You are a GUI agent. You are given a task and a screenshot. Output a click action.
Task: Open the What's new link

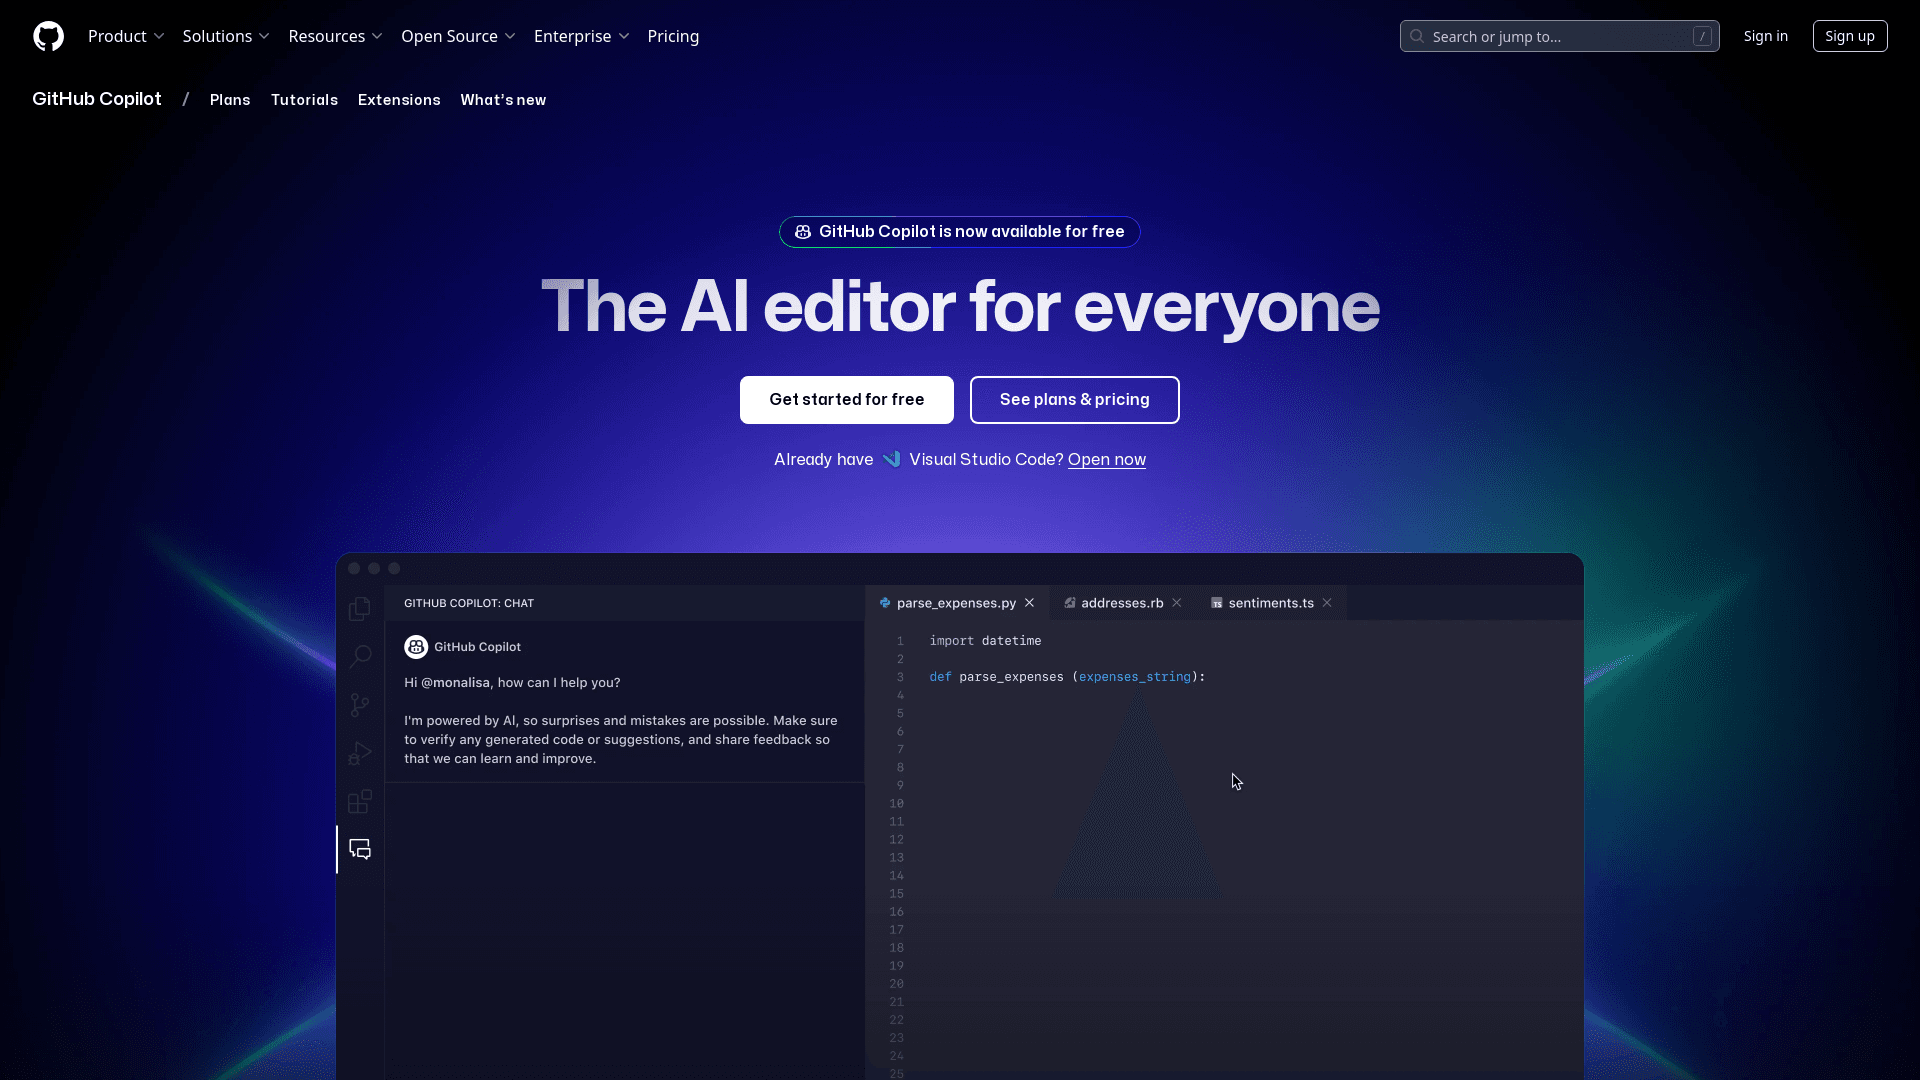coord(503,100)
